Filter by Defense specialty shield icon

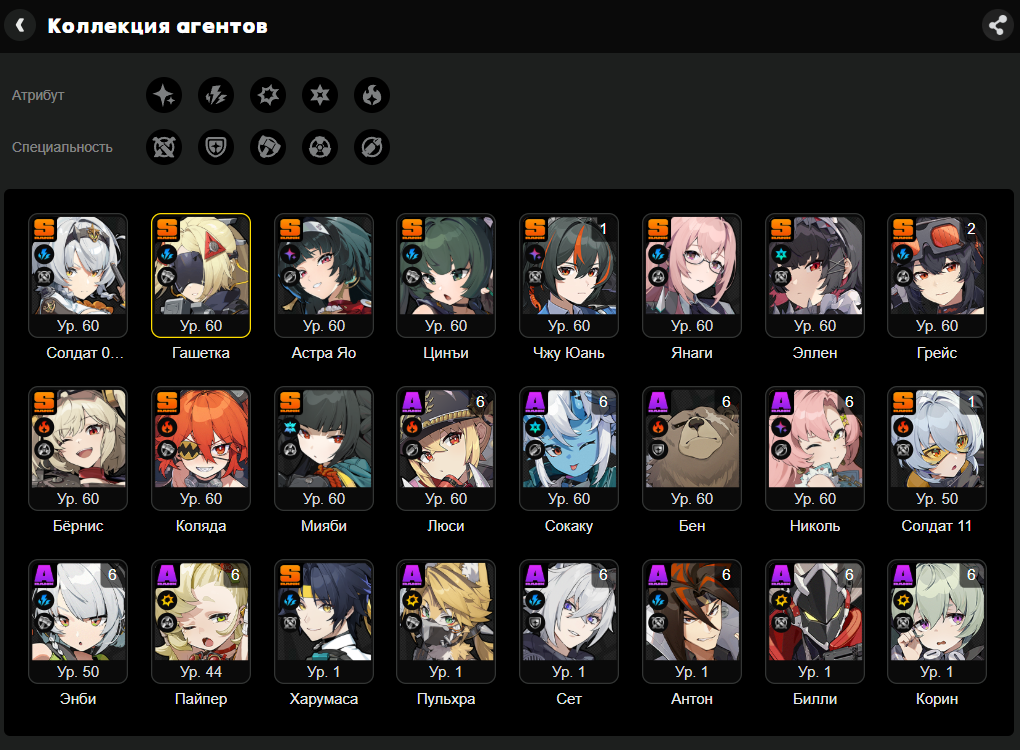coord(216,147)
